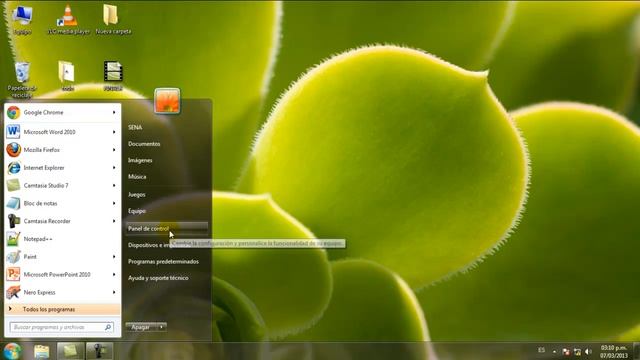Launch Internet Explorer
640x360 pixels.
(x=62, y=168)
